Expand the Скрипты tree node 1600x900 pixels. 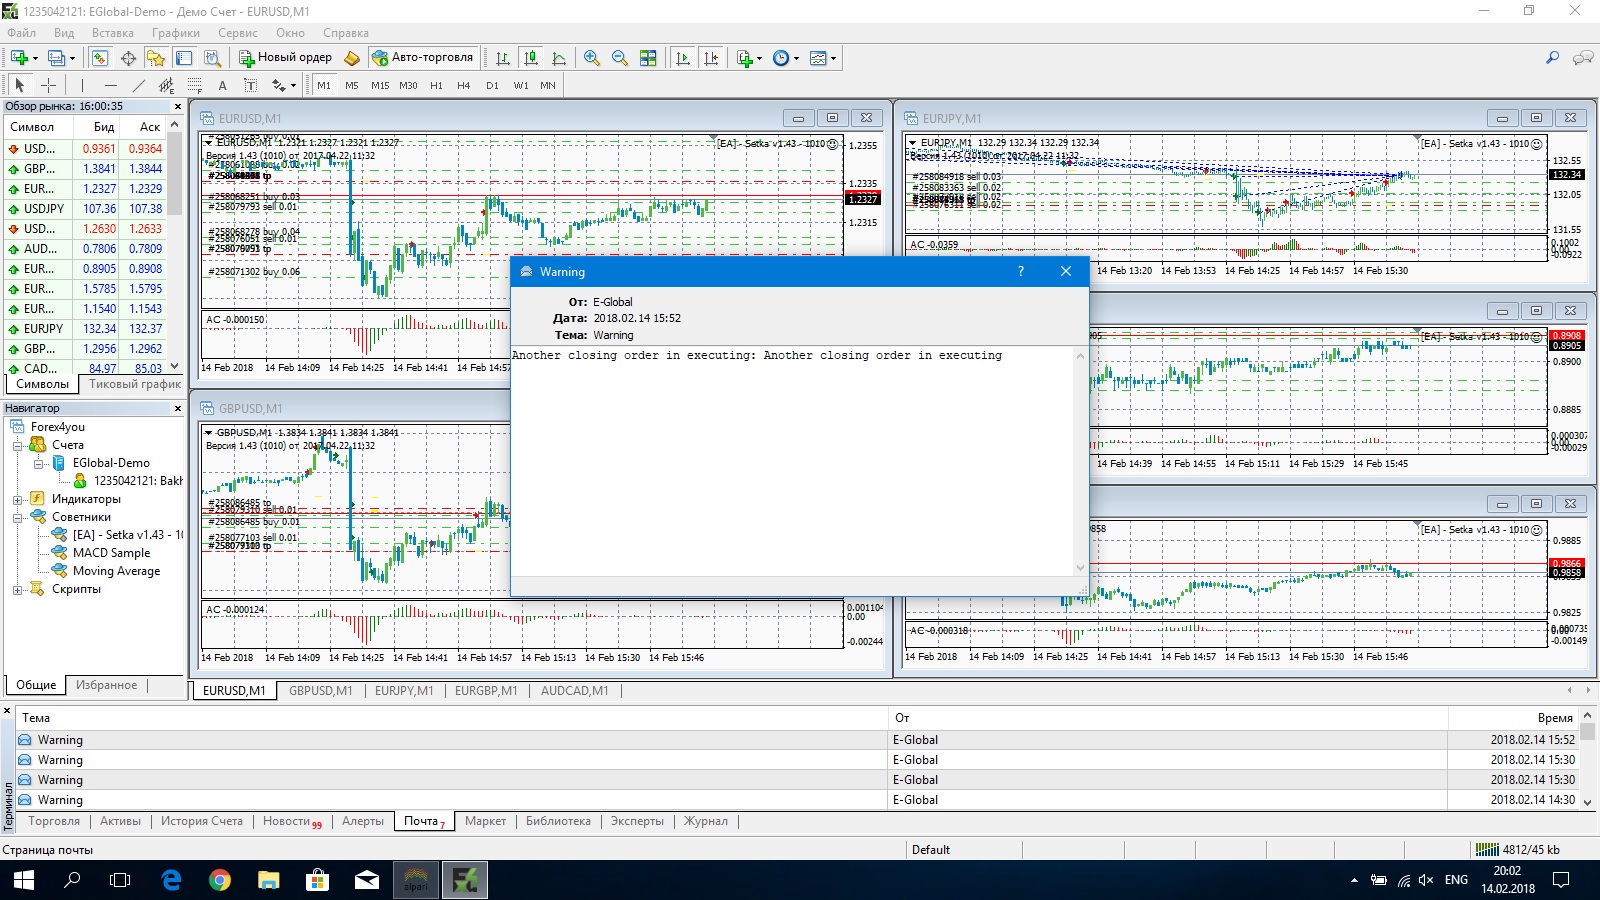coord(17,589)
